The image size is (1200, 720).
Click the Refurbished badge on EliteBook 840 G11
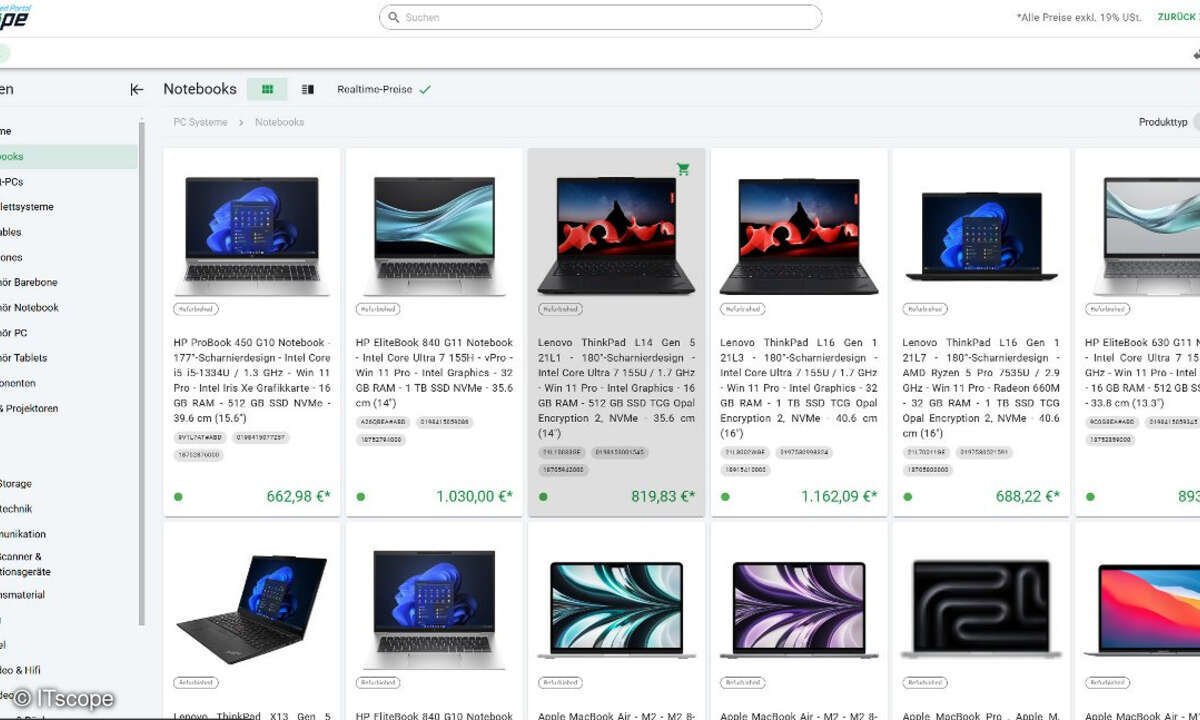pos(378,309)
